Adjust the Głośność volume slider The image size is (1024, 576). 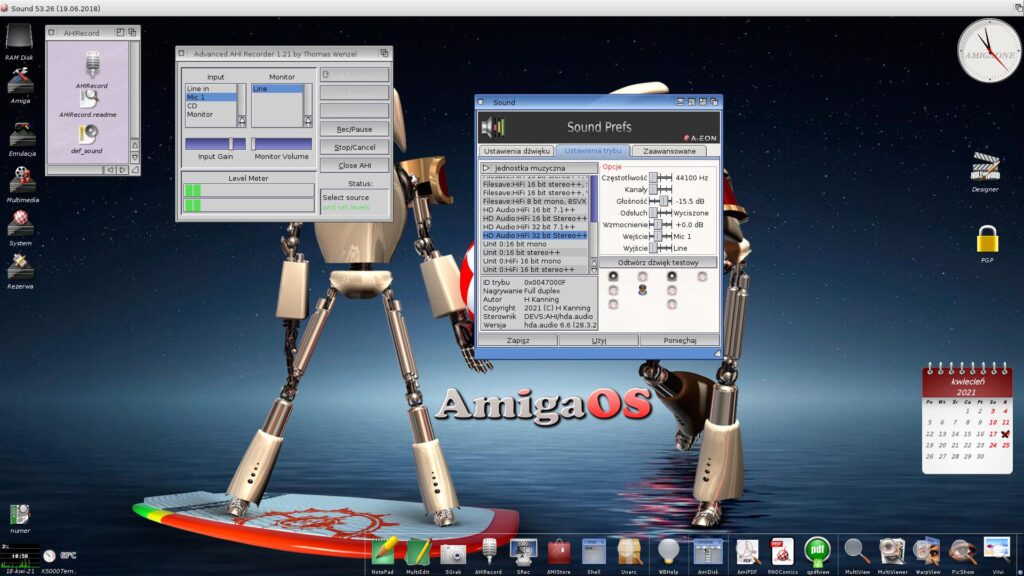661,201
